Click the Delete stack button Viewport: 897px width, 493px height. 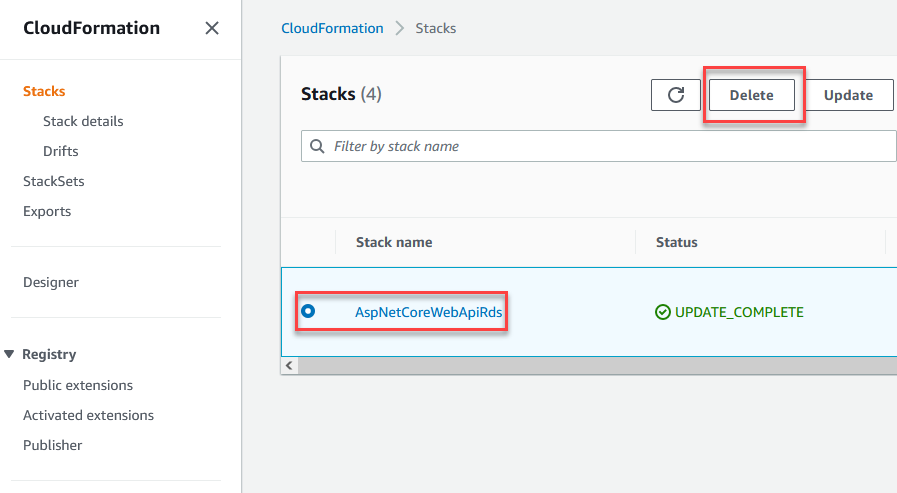pos(752,95)
